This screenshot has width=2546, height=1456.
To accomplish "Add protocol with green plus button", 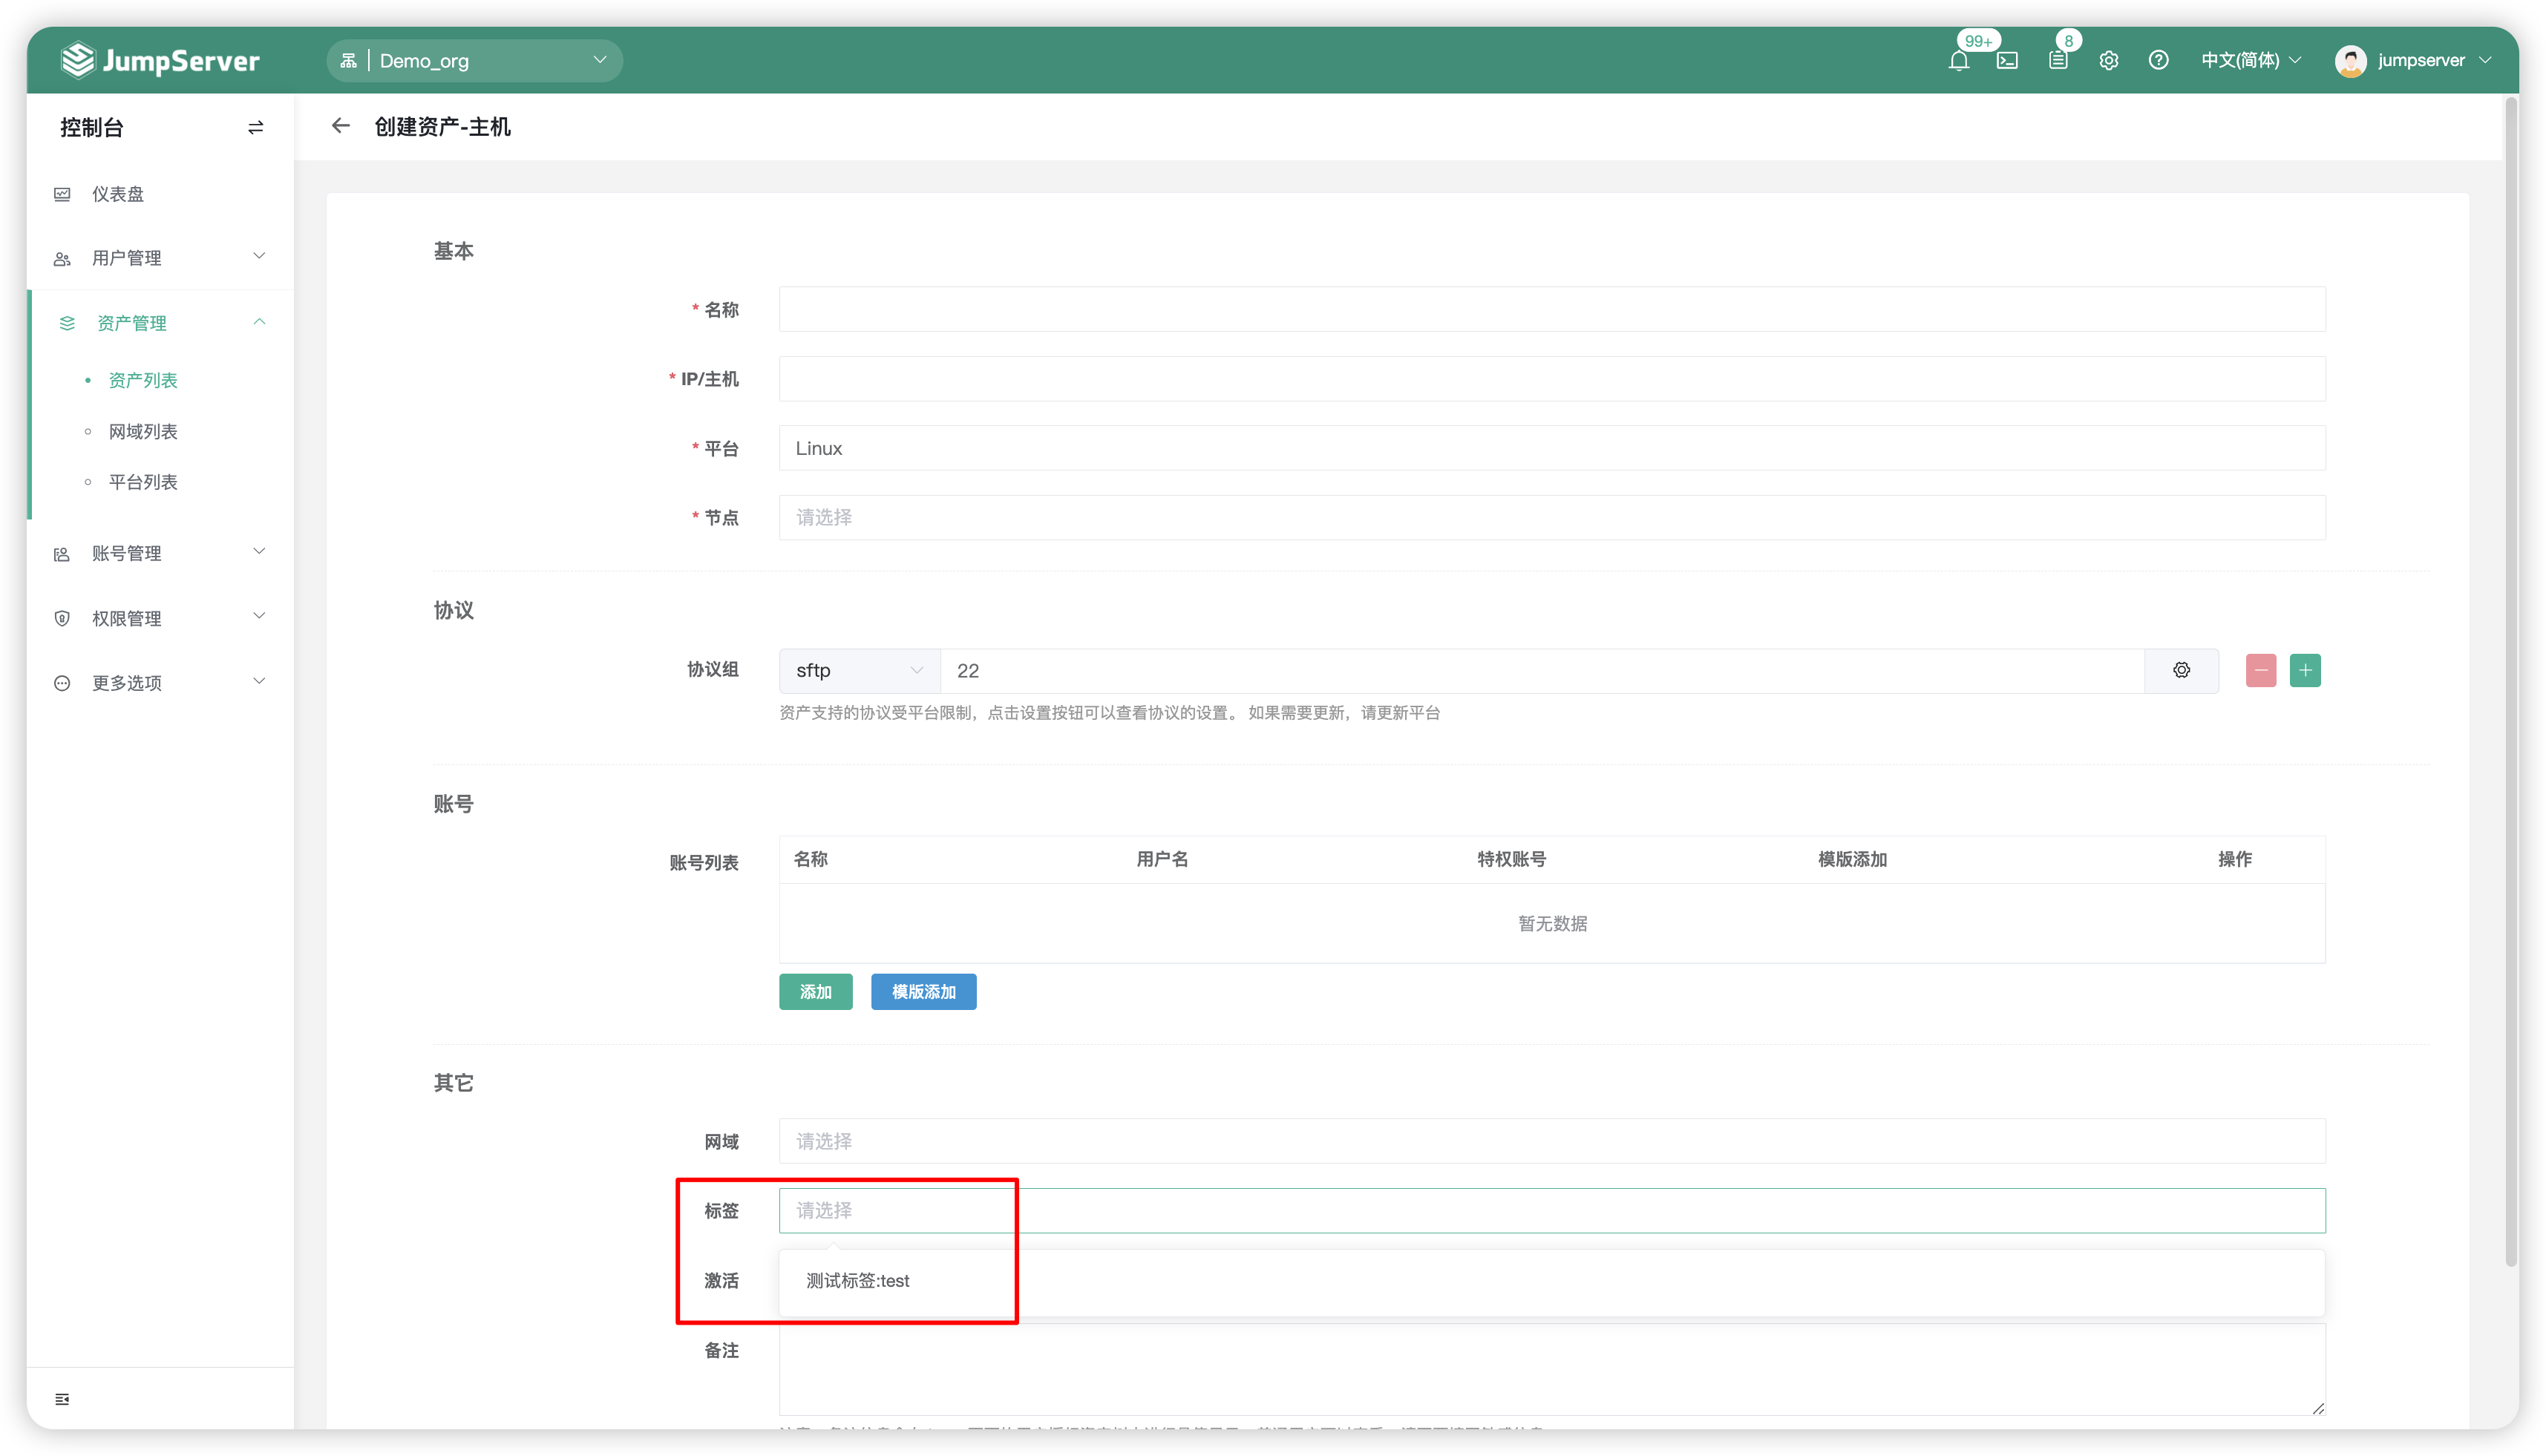I will click(2305, 670).
